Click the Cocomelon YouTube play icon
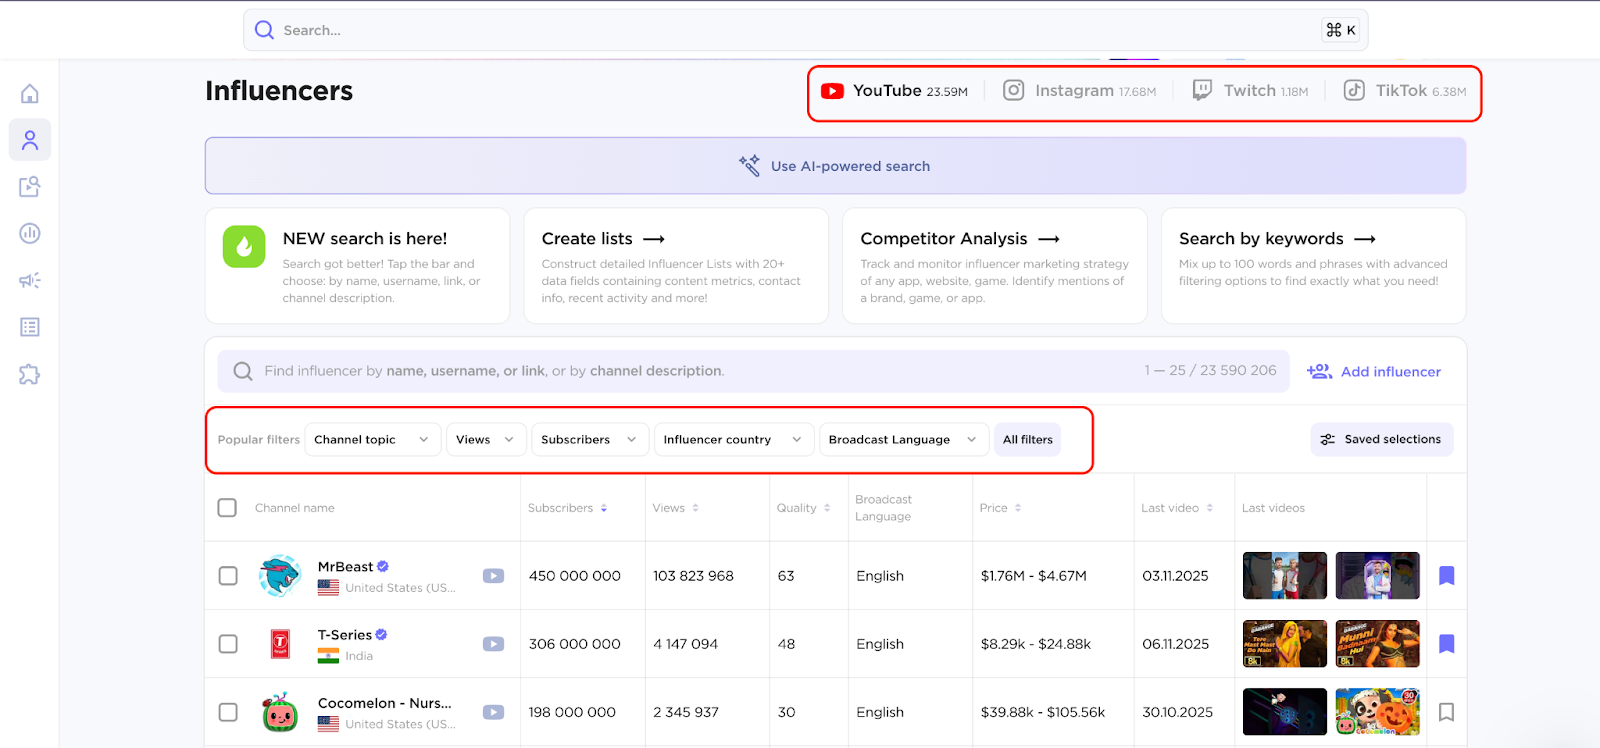The image size is (1600, 748). click(x=494, y=712)
